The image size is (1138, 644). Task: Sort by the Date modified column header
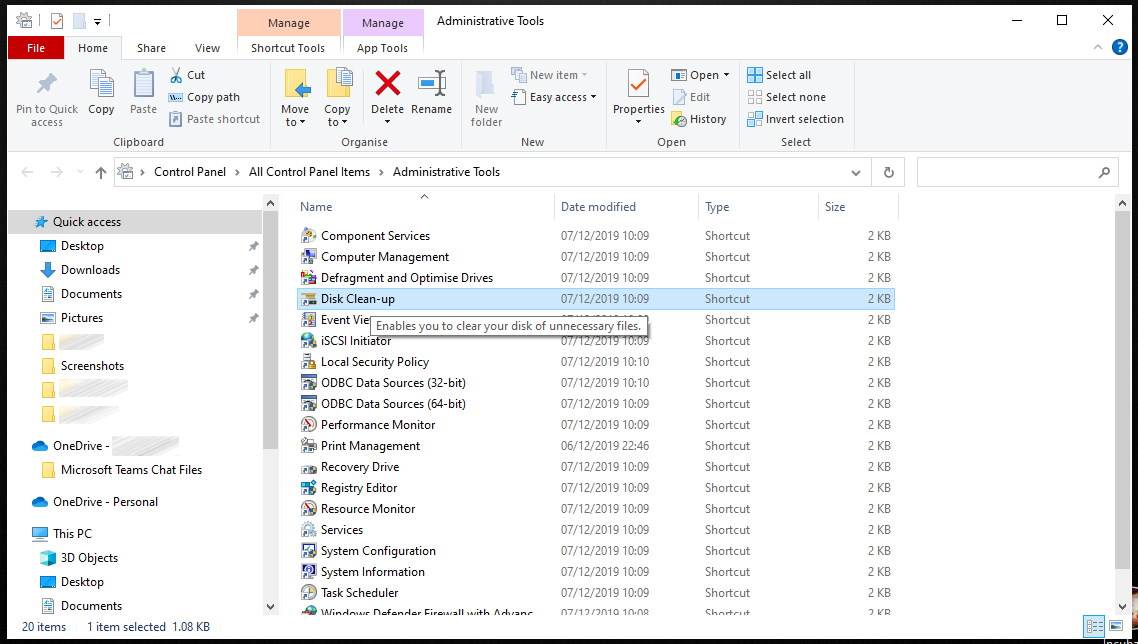pyautogui.click(x=598, y=207)
